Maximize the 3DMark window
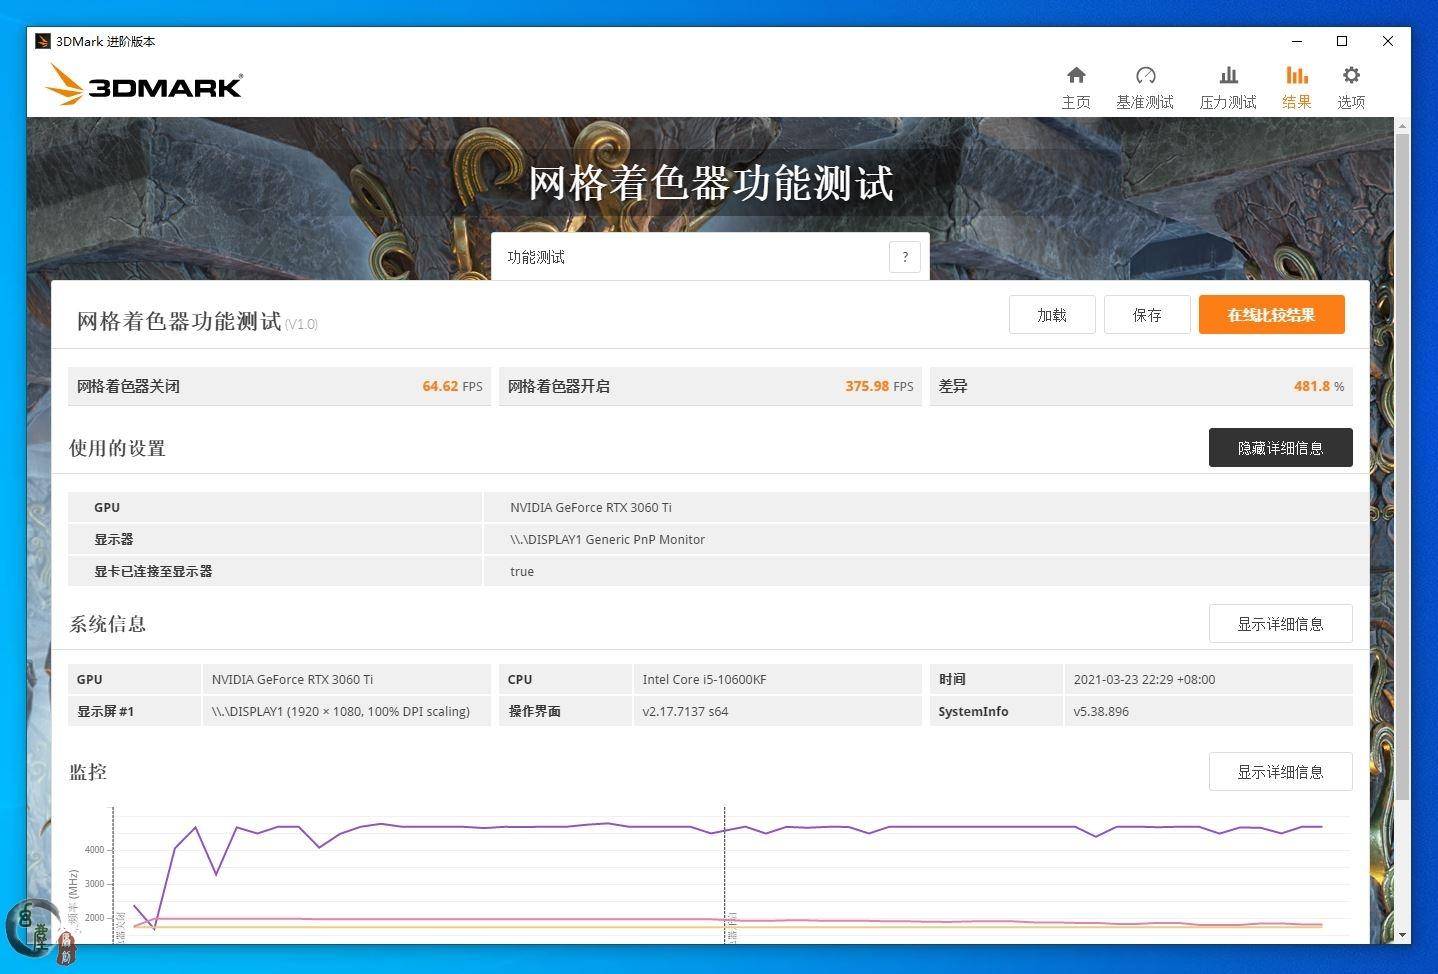This screenshot has height=974, width=1438. 1342,41
